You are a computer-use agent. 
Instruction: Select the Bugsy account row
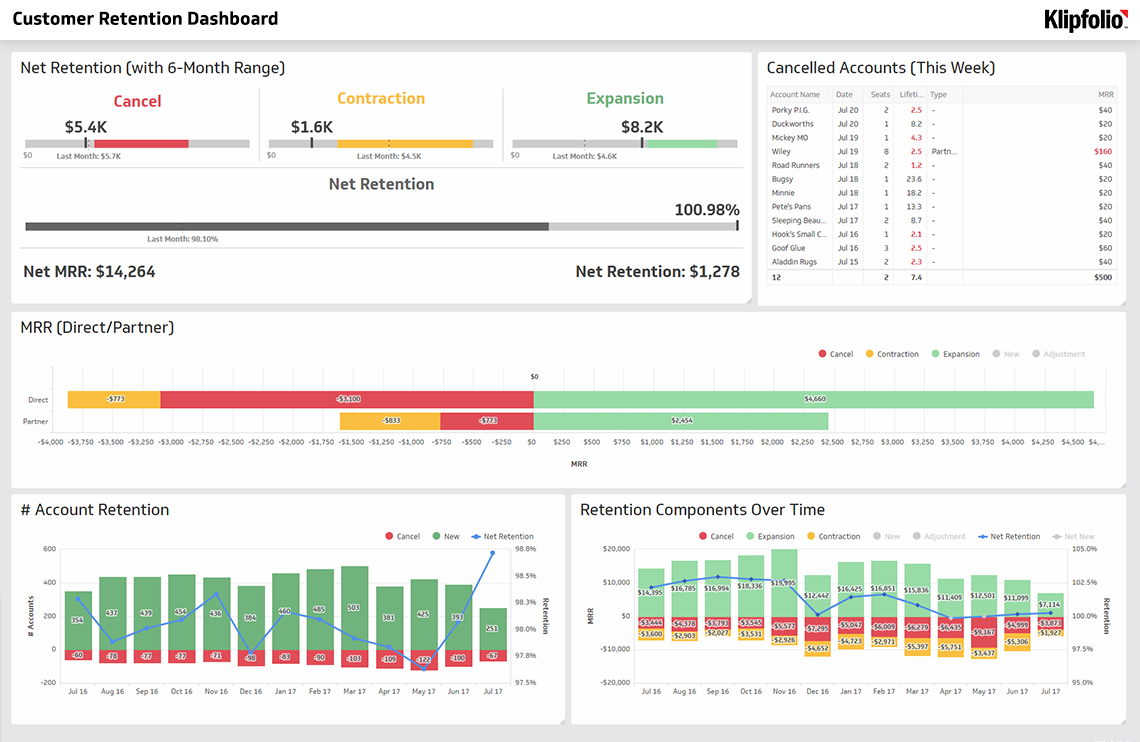click(x=942, y=180)
